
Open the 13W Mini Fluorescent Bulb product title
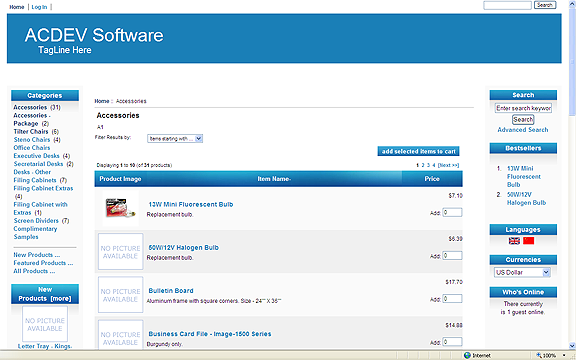coord(191,204)
